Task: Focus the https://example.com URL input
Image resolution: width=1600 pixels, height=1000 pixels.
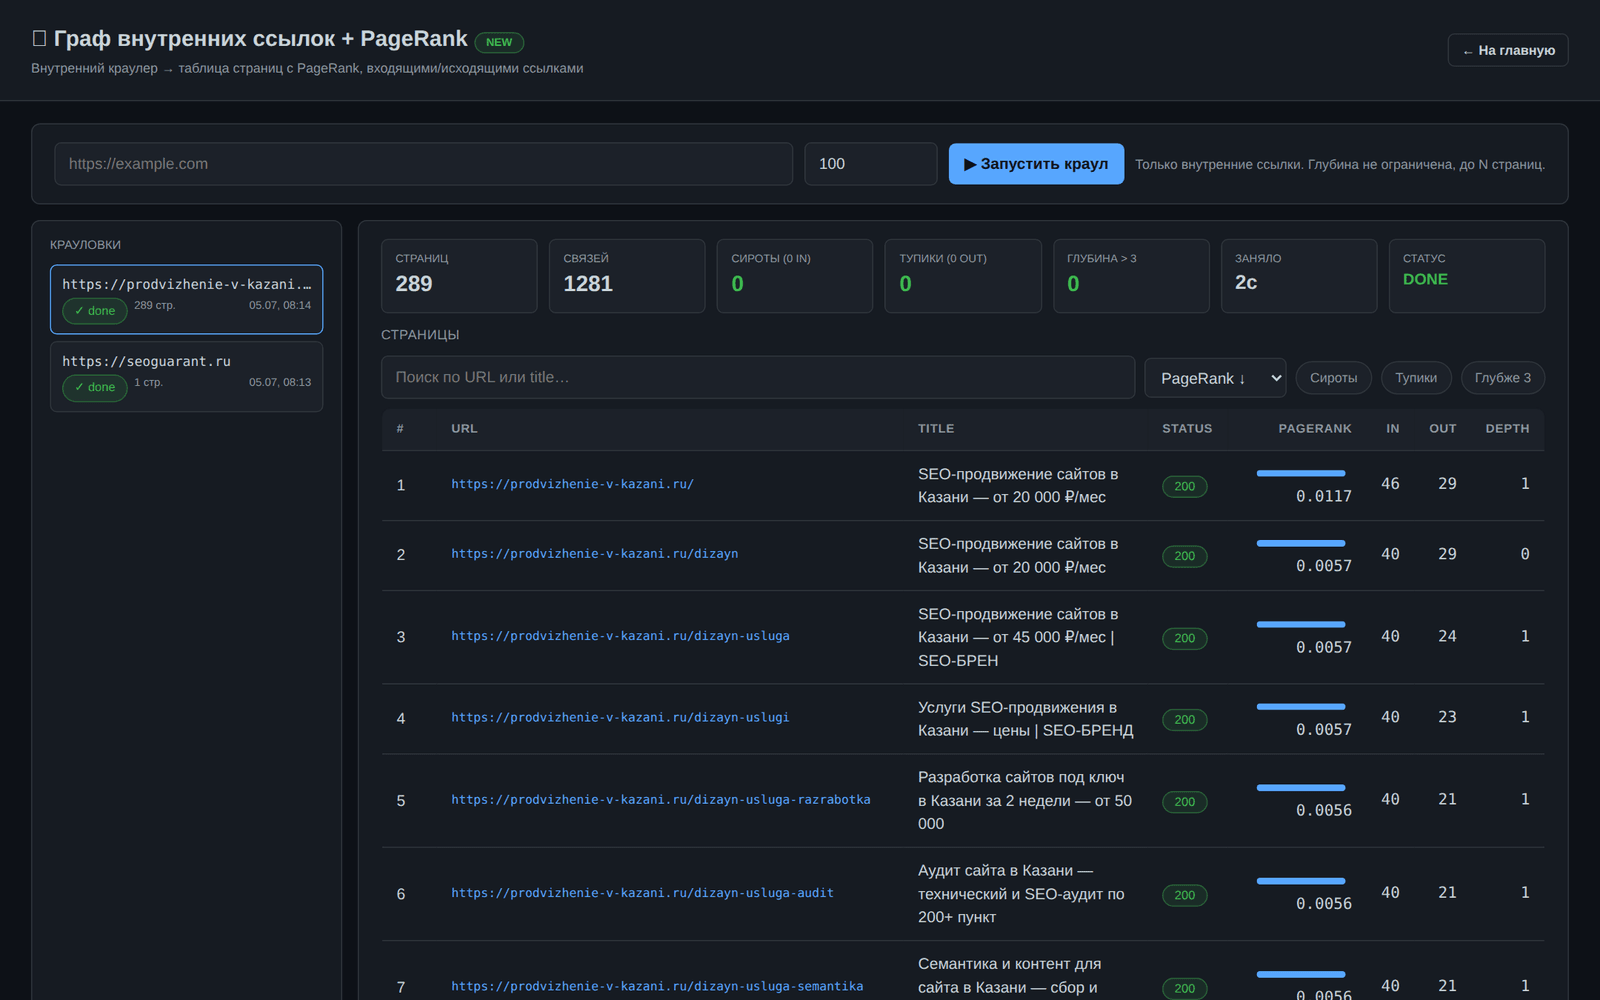Action: point(424,164)
